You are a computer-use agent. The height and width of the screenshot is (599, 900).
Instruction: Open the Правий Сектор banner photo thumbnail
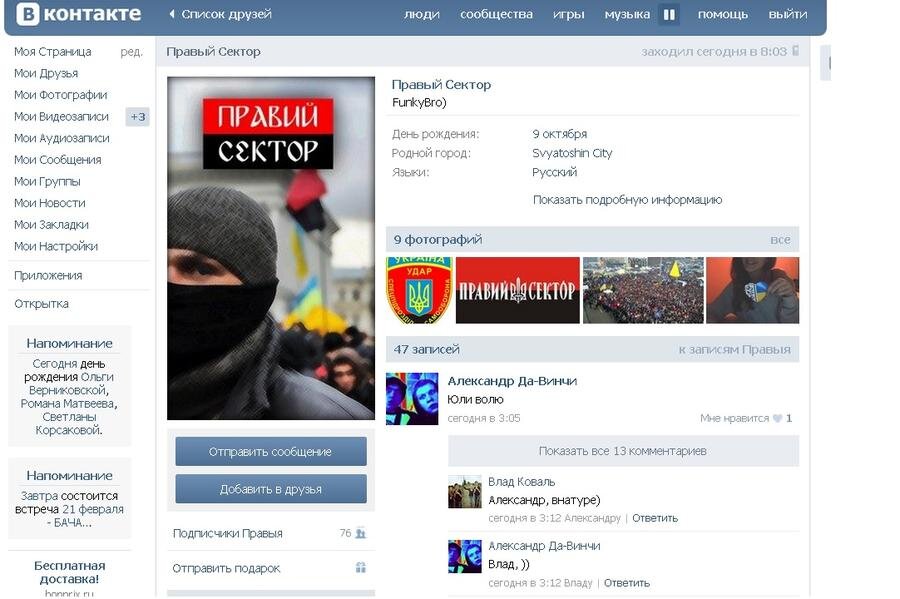pyautogui.click(x=518, y=290)
